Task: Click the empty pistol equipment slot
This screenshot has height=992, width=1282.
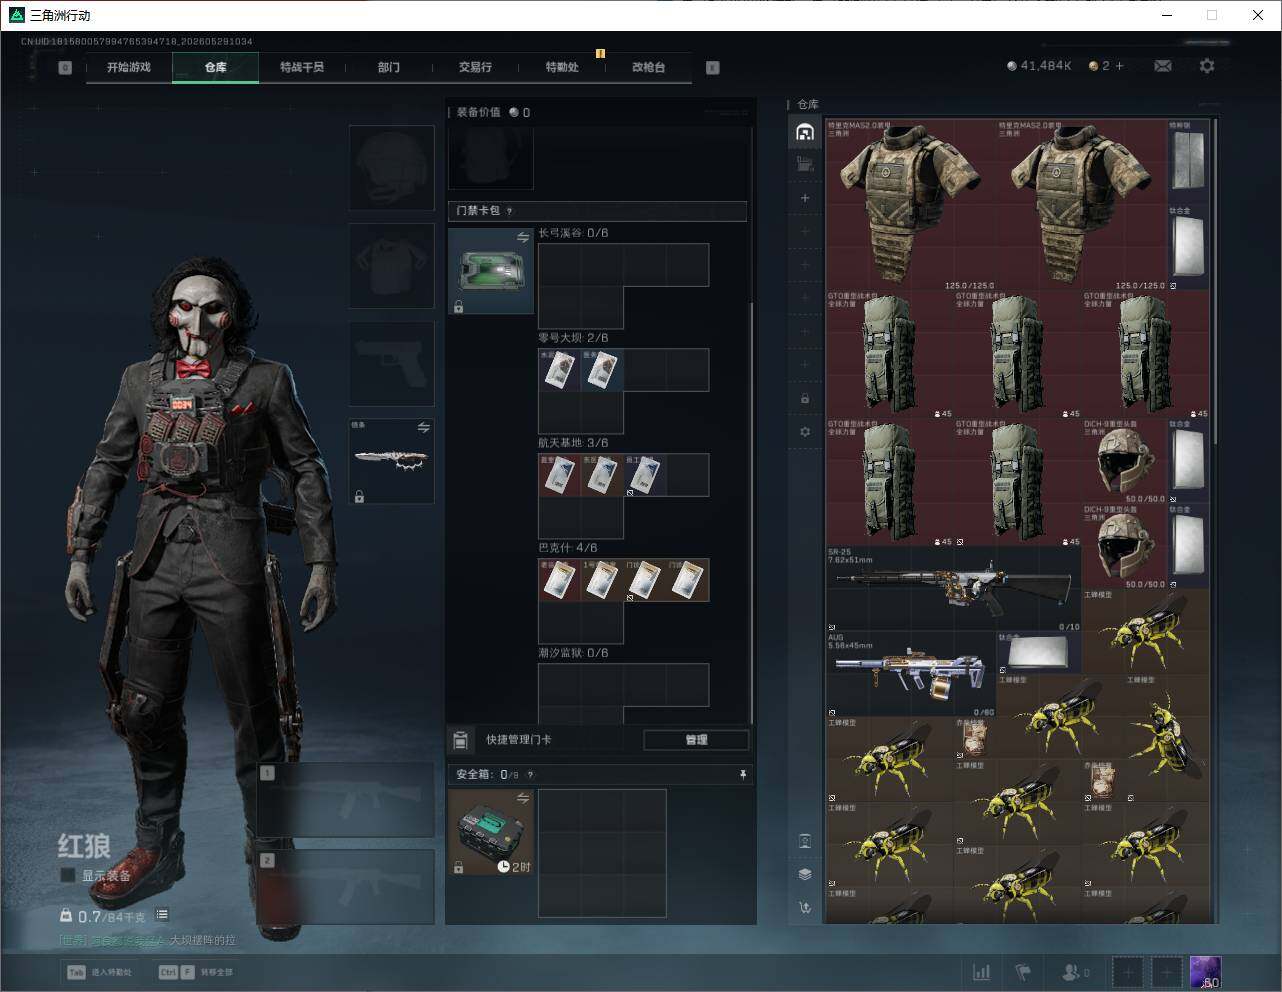Action: point(391,363)
